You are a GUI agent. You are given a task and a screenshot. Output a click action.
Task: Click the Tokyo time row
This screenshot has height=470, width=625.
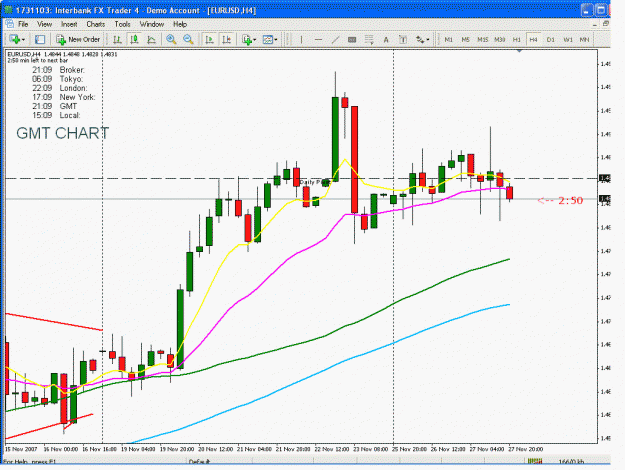58,79
